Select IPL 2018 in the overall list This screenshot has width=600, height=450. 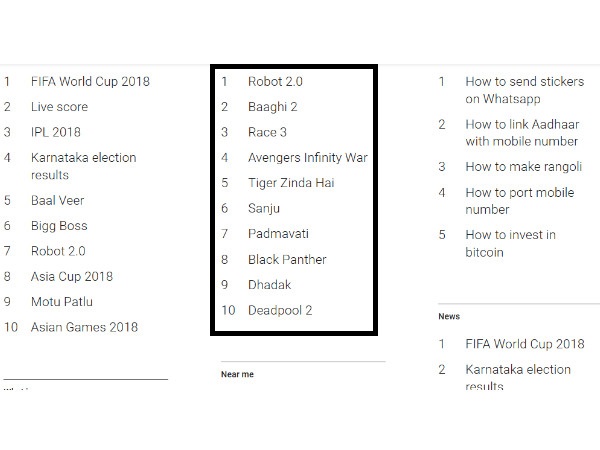click(56, 132)
